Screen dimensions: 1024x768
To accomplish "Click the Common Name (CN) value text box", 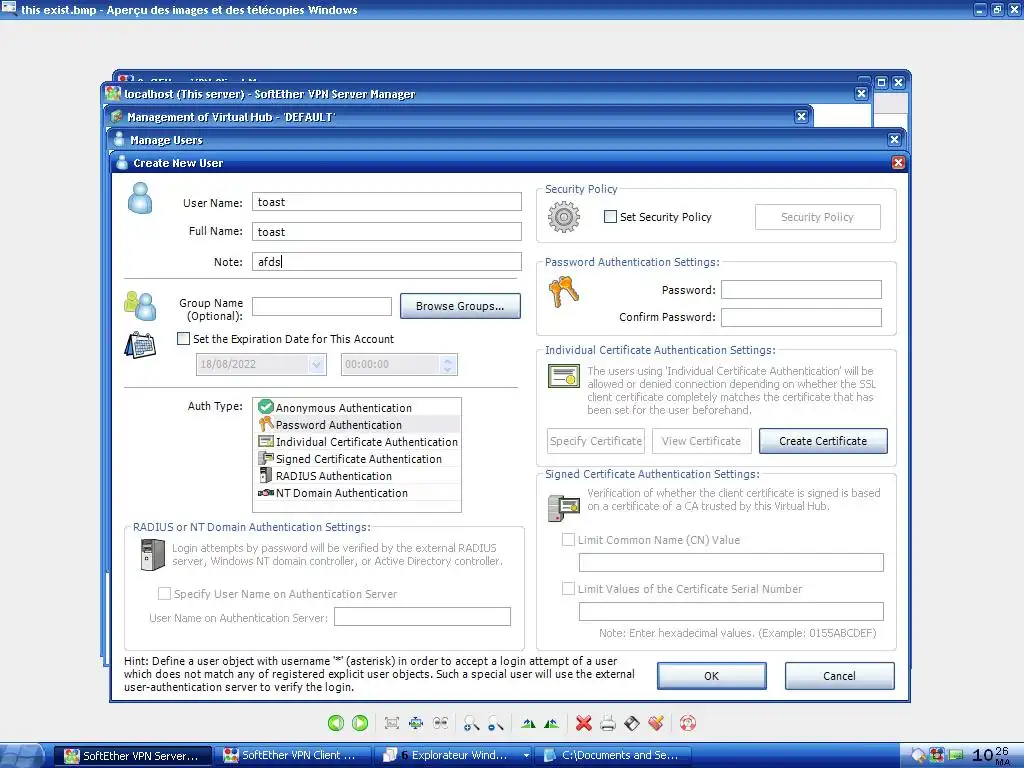I will point(731,562).
